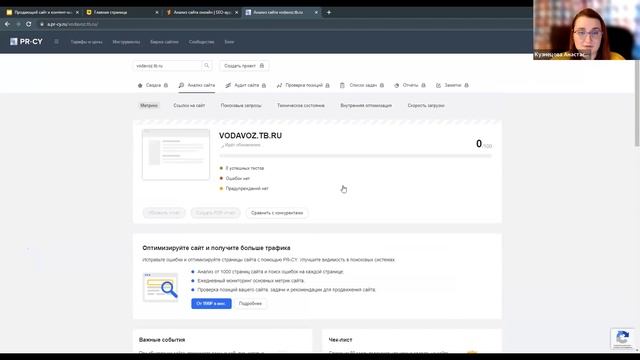640x360 pixels.
Task: Click the PR-CY logo
Action: coord(26,42)
